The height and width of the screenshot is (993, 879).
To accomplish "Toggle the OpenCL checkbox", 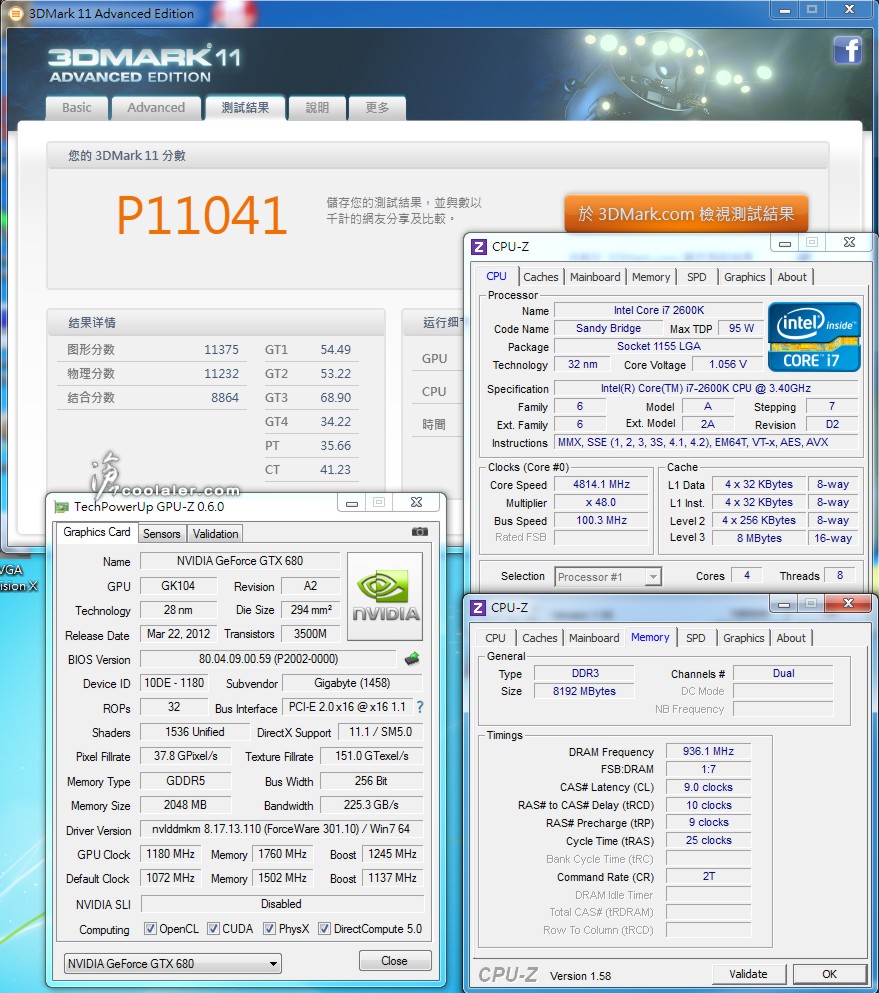I will click(150, 928).
